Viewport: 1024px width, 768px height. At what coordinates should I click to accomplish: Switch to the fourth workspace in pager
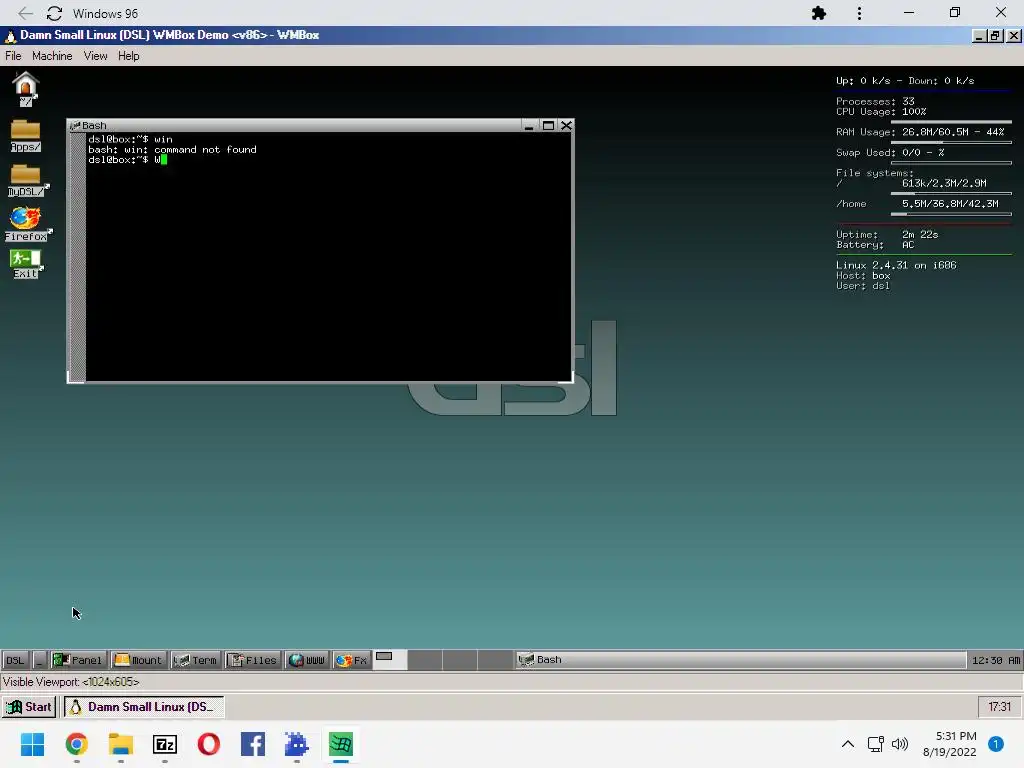pos(495,660)
